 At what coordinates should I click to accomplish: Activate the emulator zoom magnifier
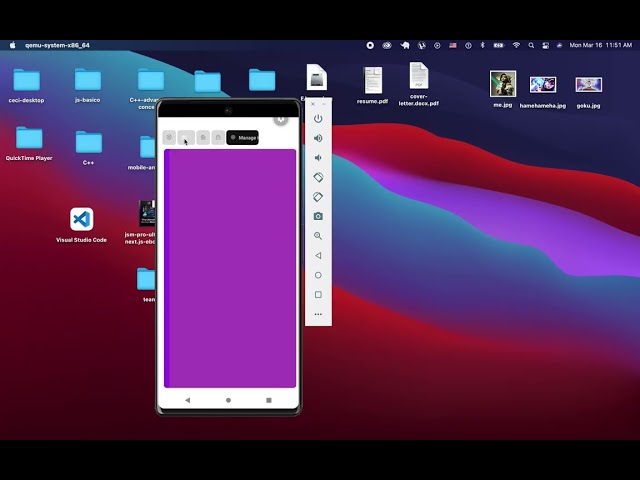(318, 236)
